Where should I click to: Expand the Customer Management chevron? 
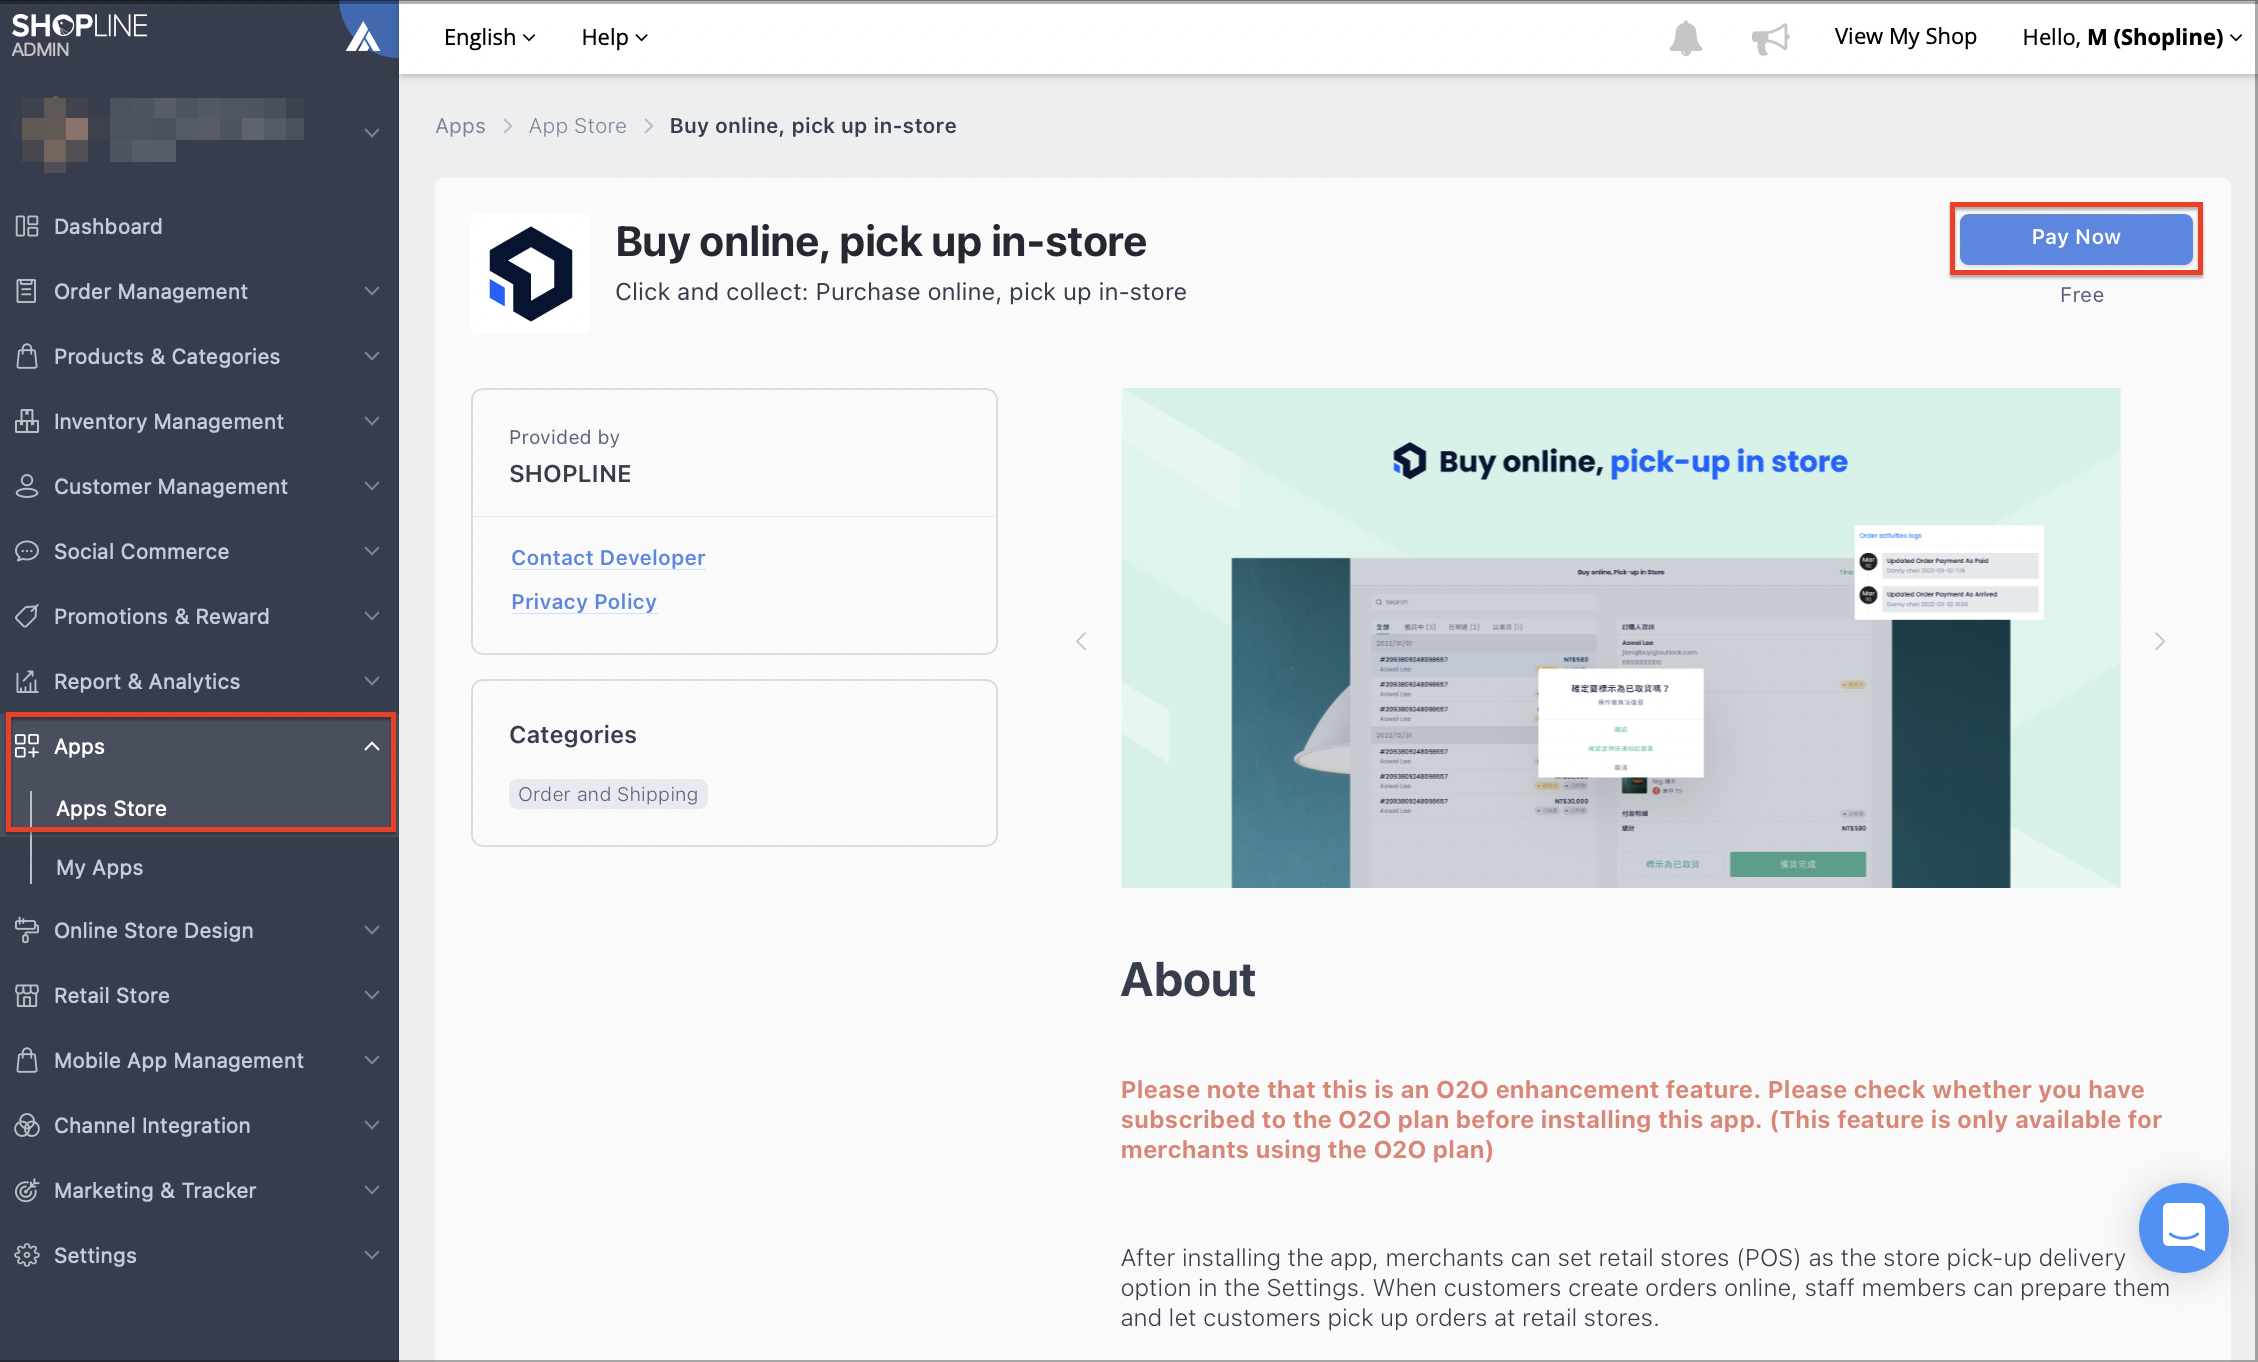coord(372,486)
